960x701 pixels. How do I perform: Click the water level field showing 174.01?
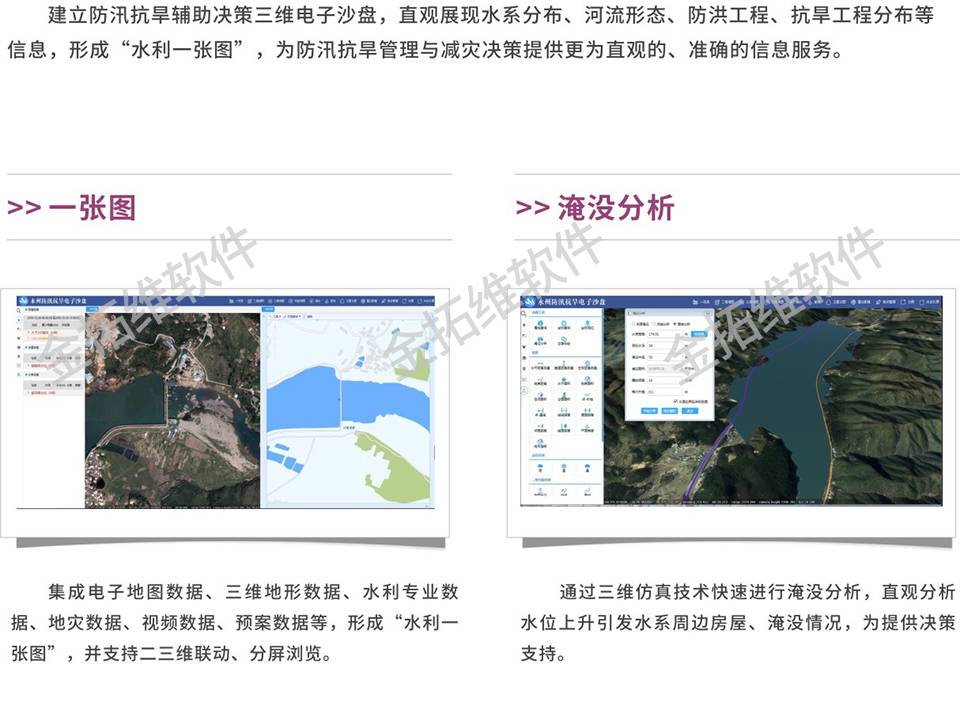pos(665,334)
